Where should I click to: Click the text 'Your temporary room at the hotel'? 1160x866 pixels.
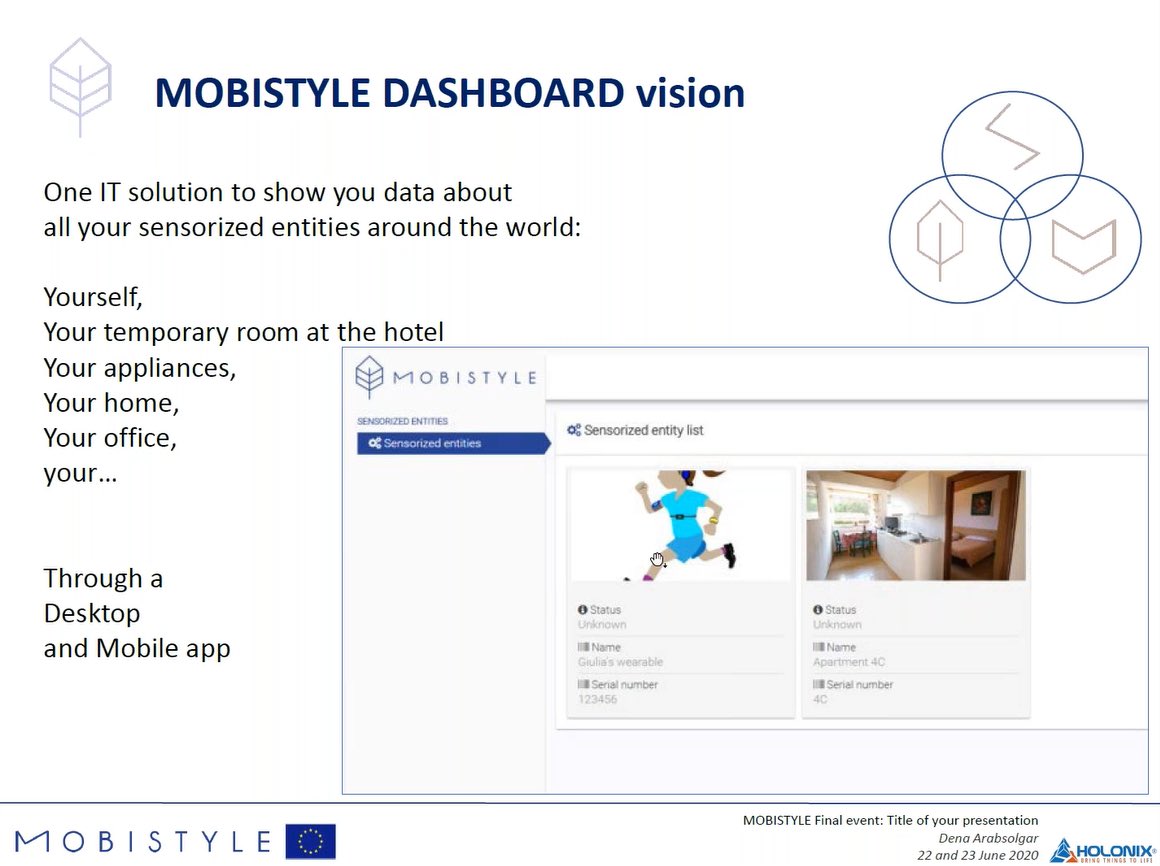(243, 332)
